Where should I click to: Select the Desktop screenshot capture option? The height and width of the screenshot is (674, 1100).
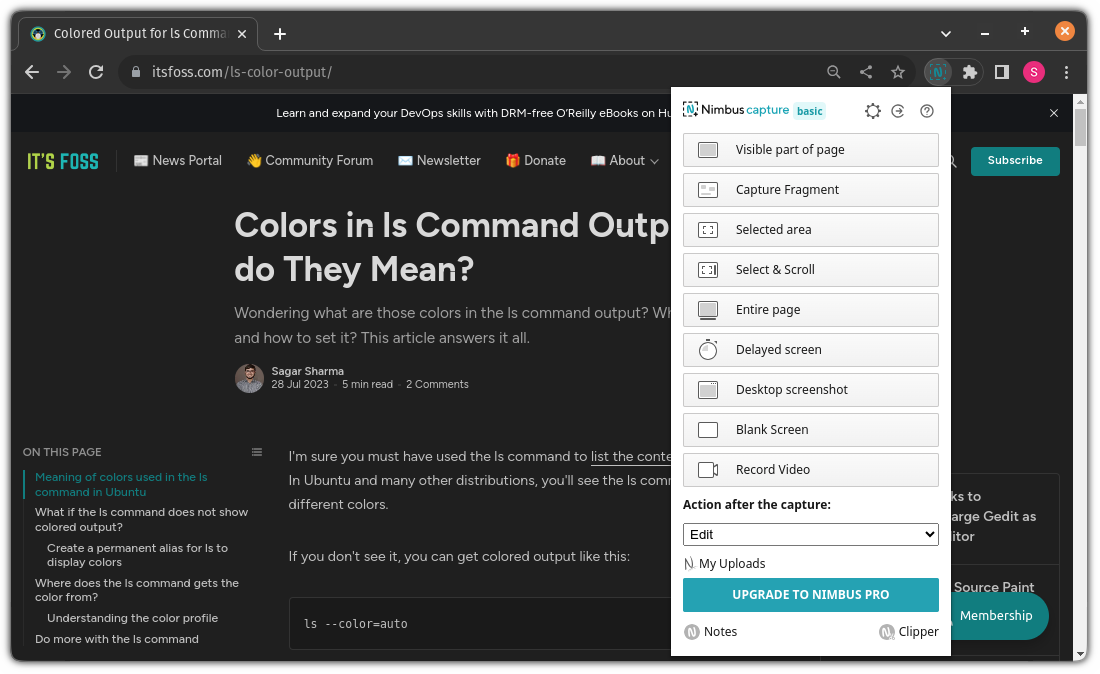tap(810, 389)
